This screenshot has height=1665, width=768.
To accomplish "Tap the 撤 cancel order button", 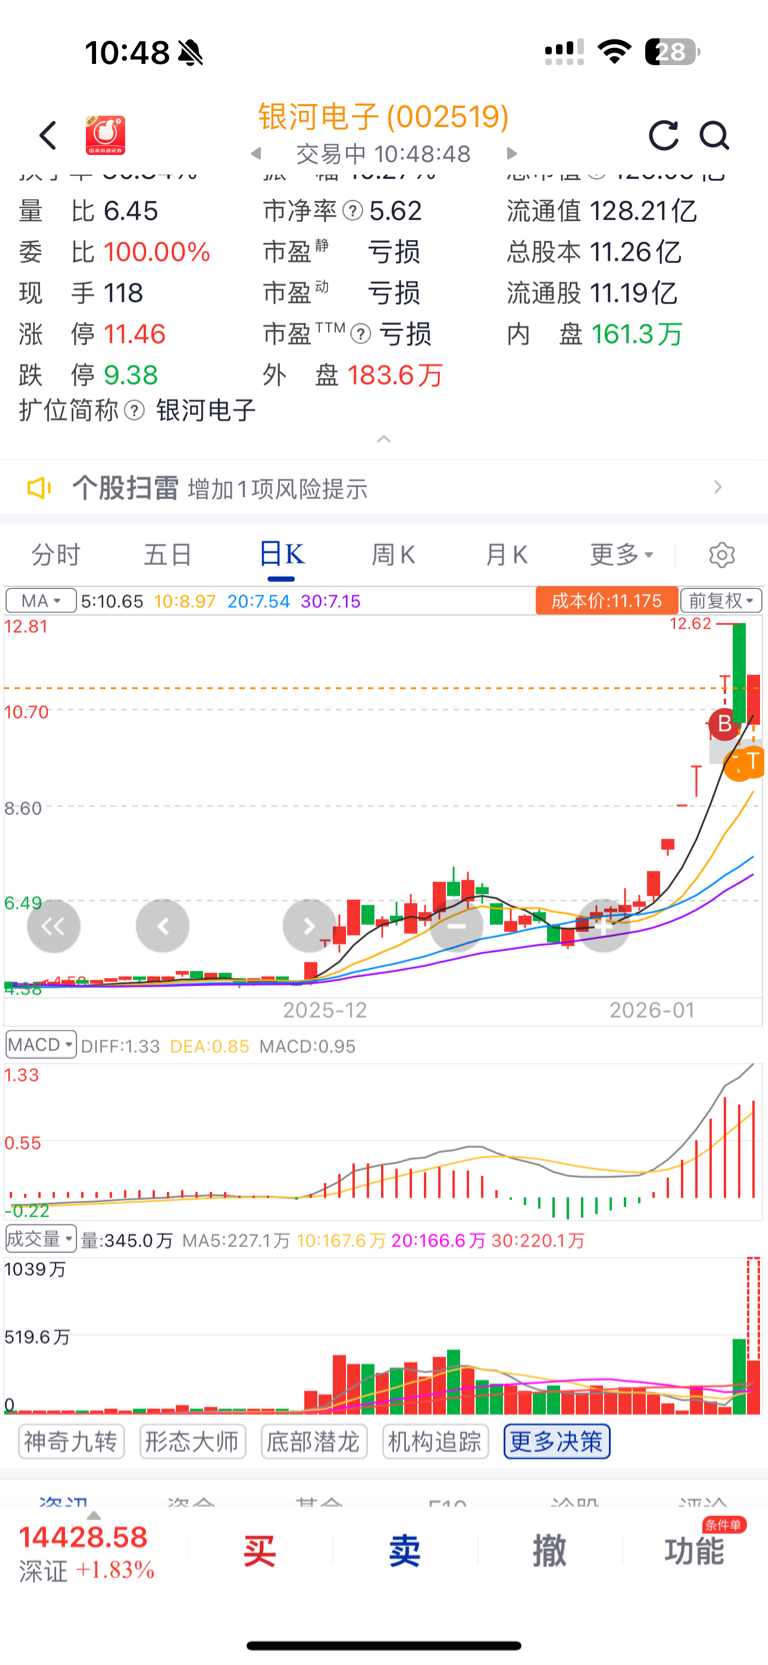I will [x=549, y=1551].
